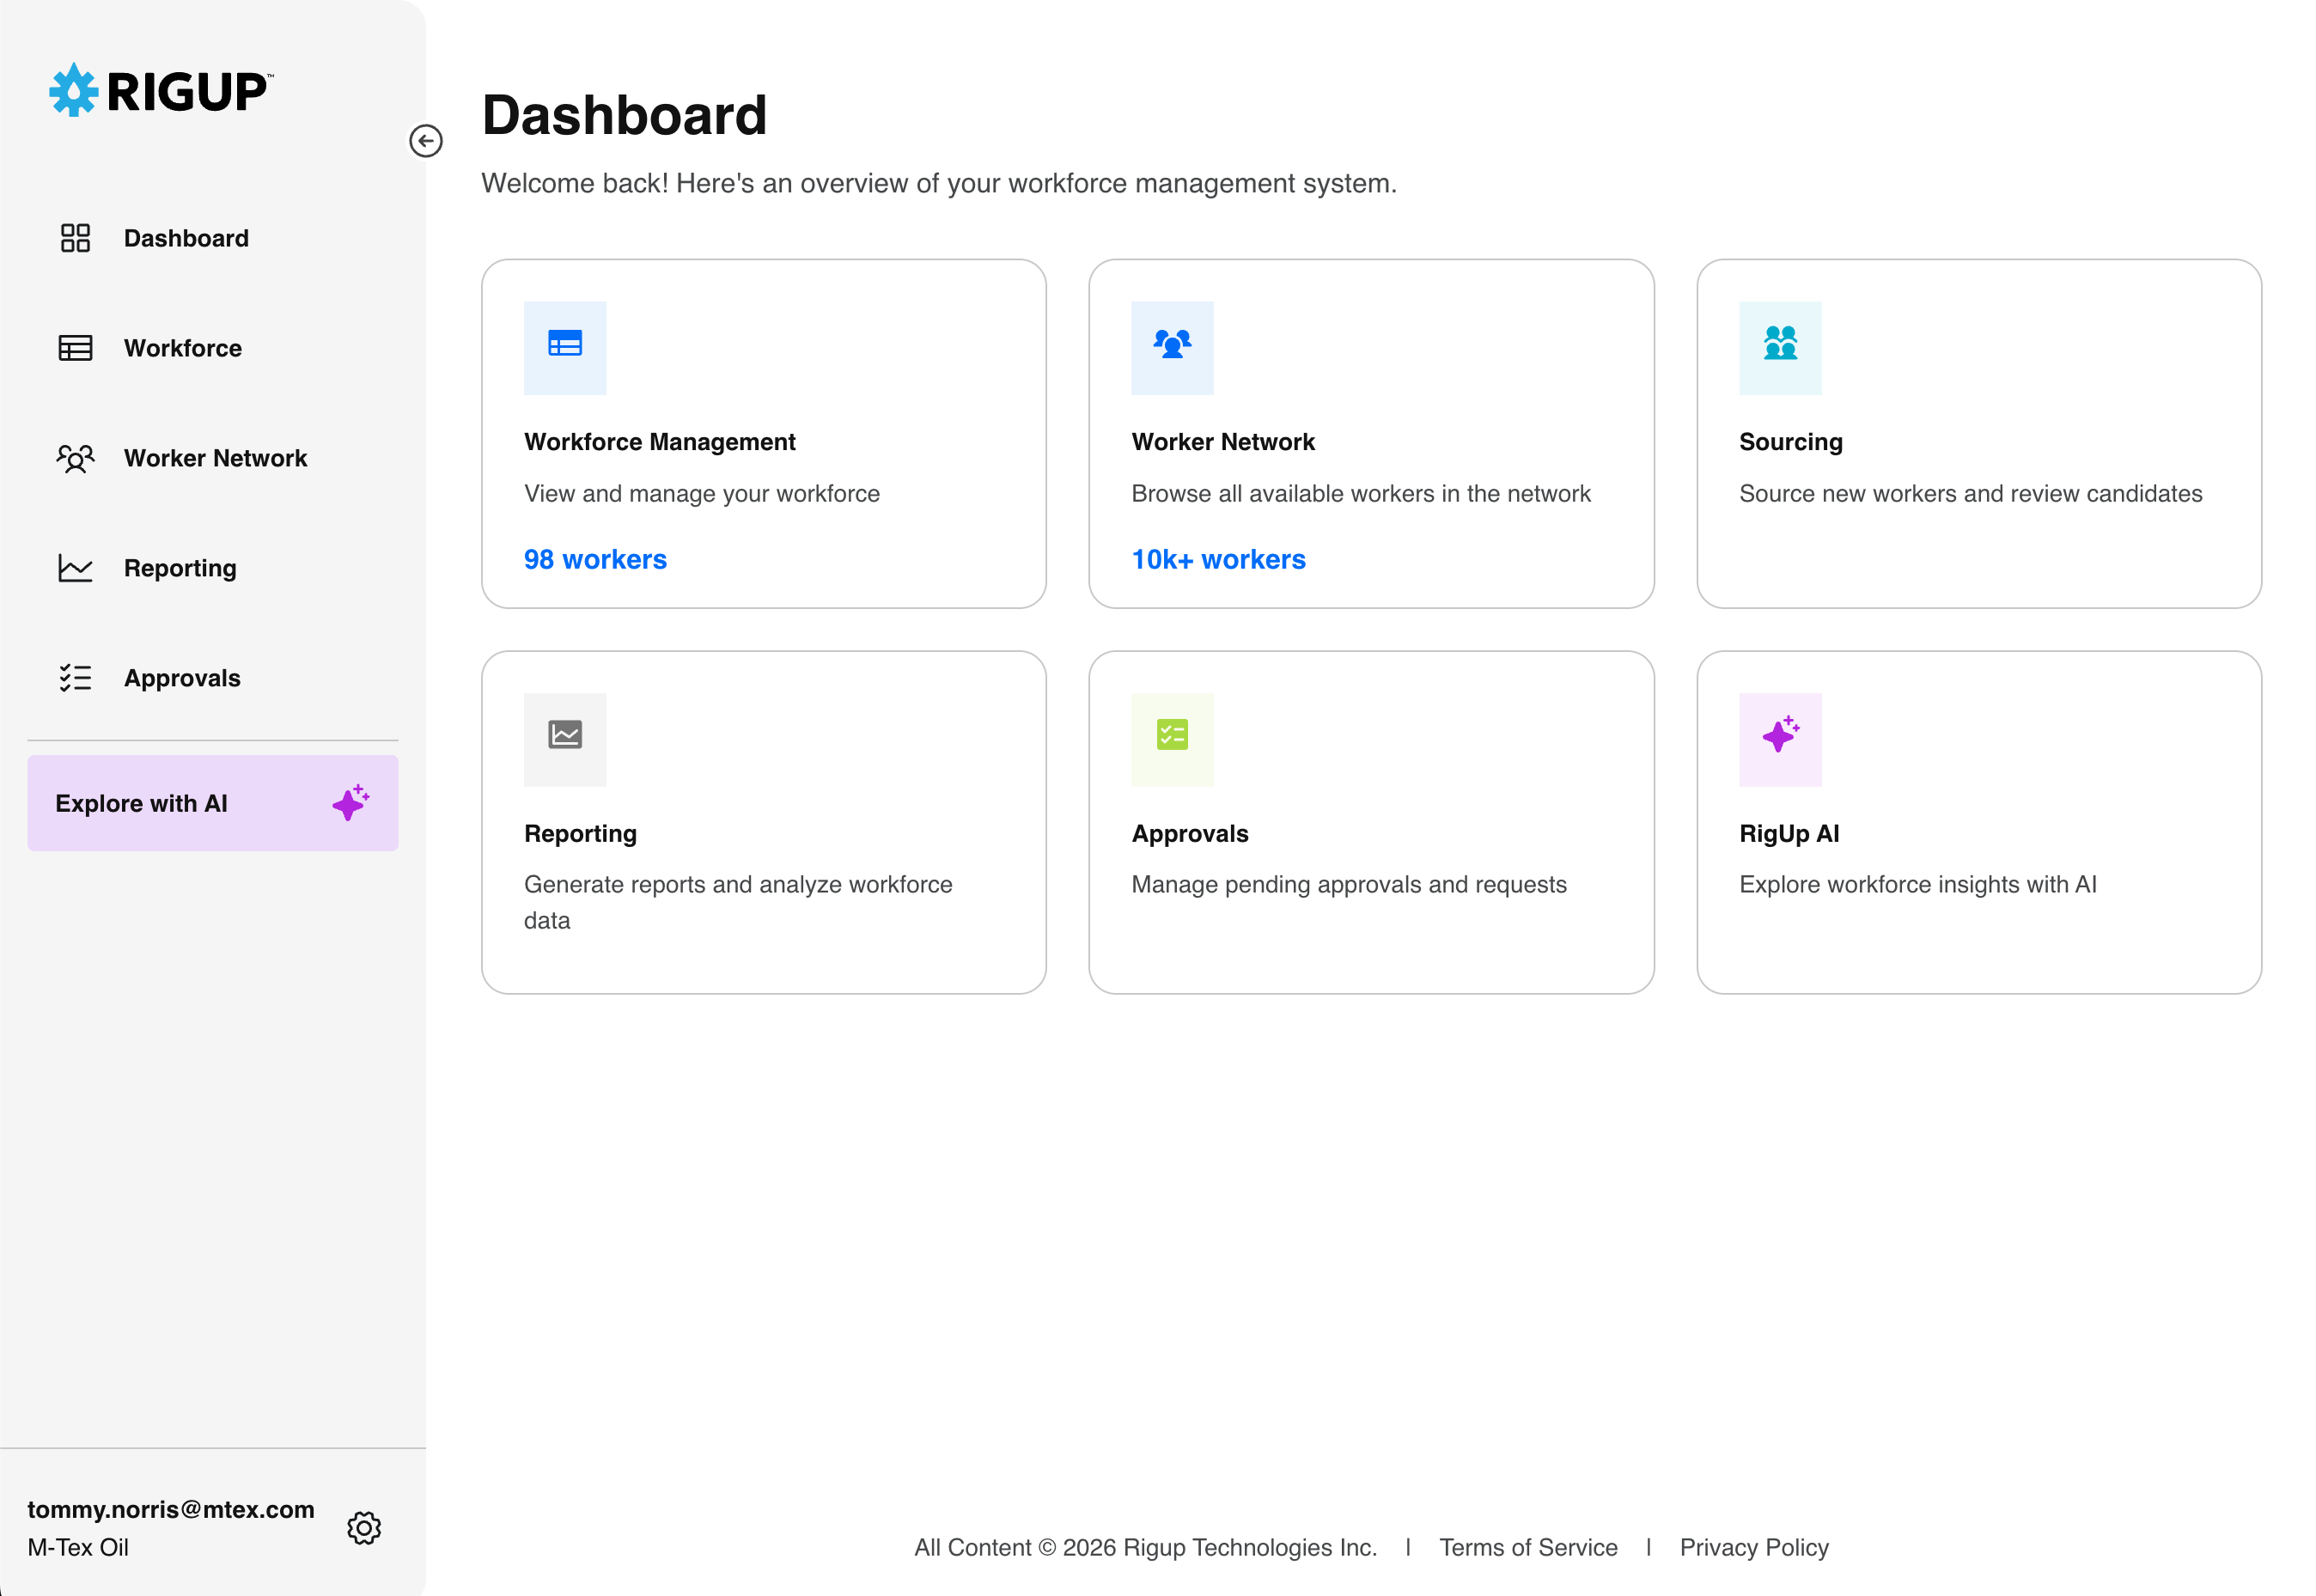Open the Terms of Service link
Image resolution: width=2316 pixels, height=1596 pixels.
pos(1528,1547)
